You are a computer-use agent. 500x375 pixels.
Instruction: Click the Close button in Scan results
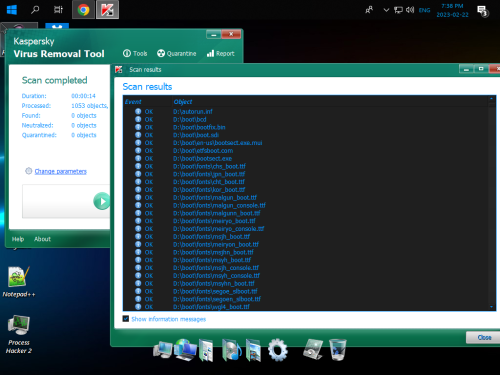click(484, 337)
